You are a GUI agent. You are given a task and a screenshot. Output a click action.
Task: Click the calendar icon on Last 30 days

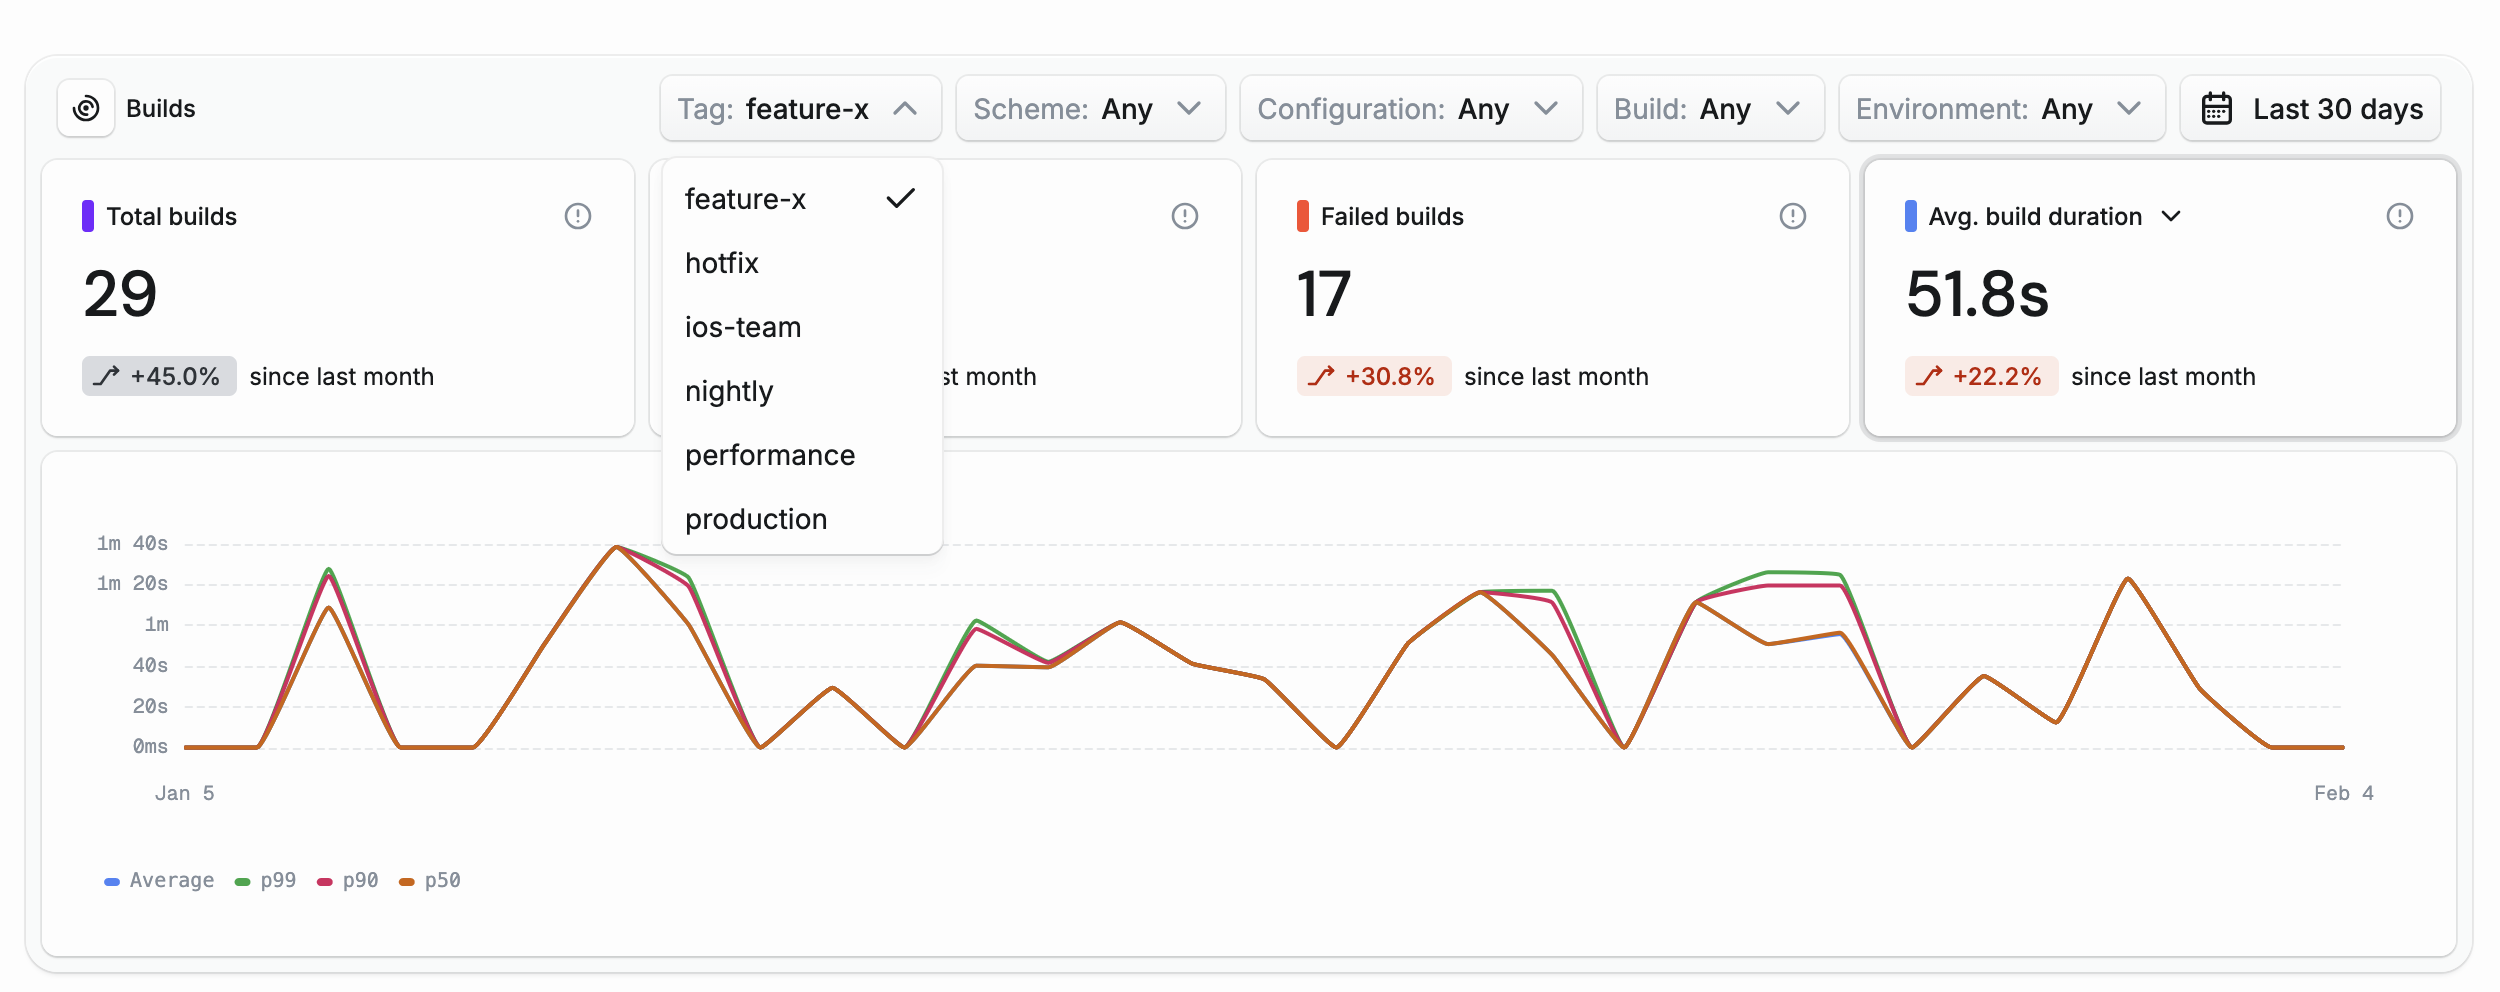click(x=2218, y=108)
